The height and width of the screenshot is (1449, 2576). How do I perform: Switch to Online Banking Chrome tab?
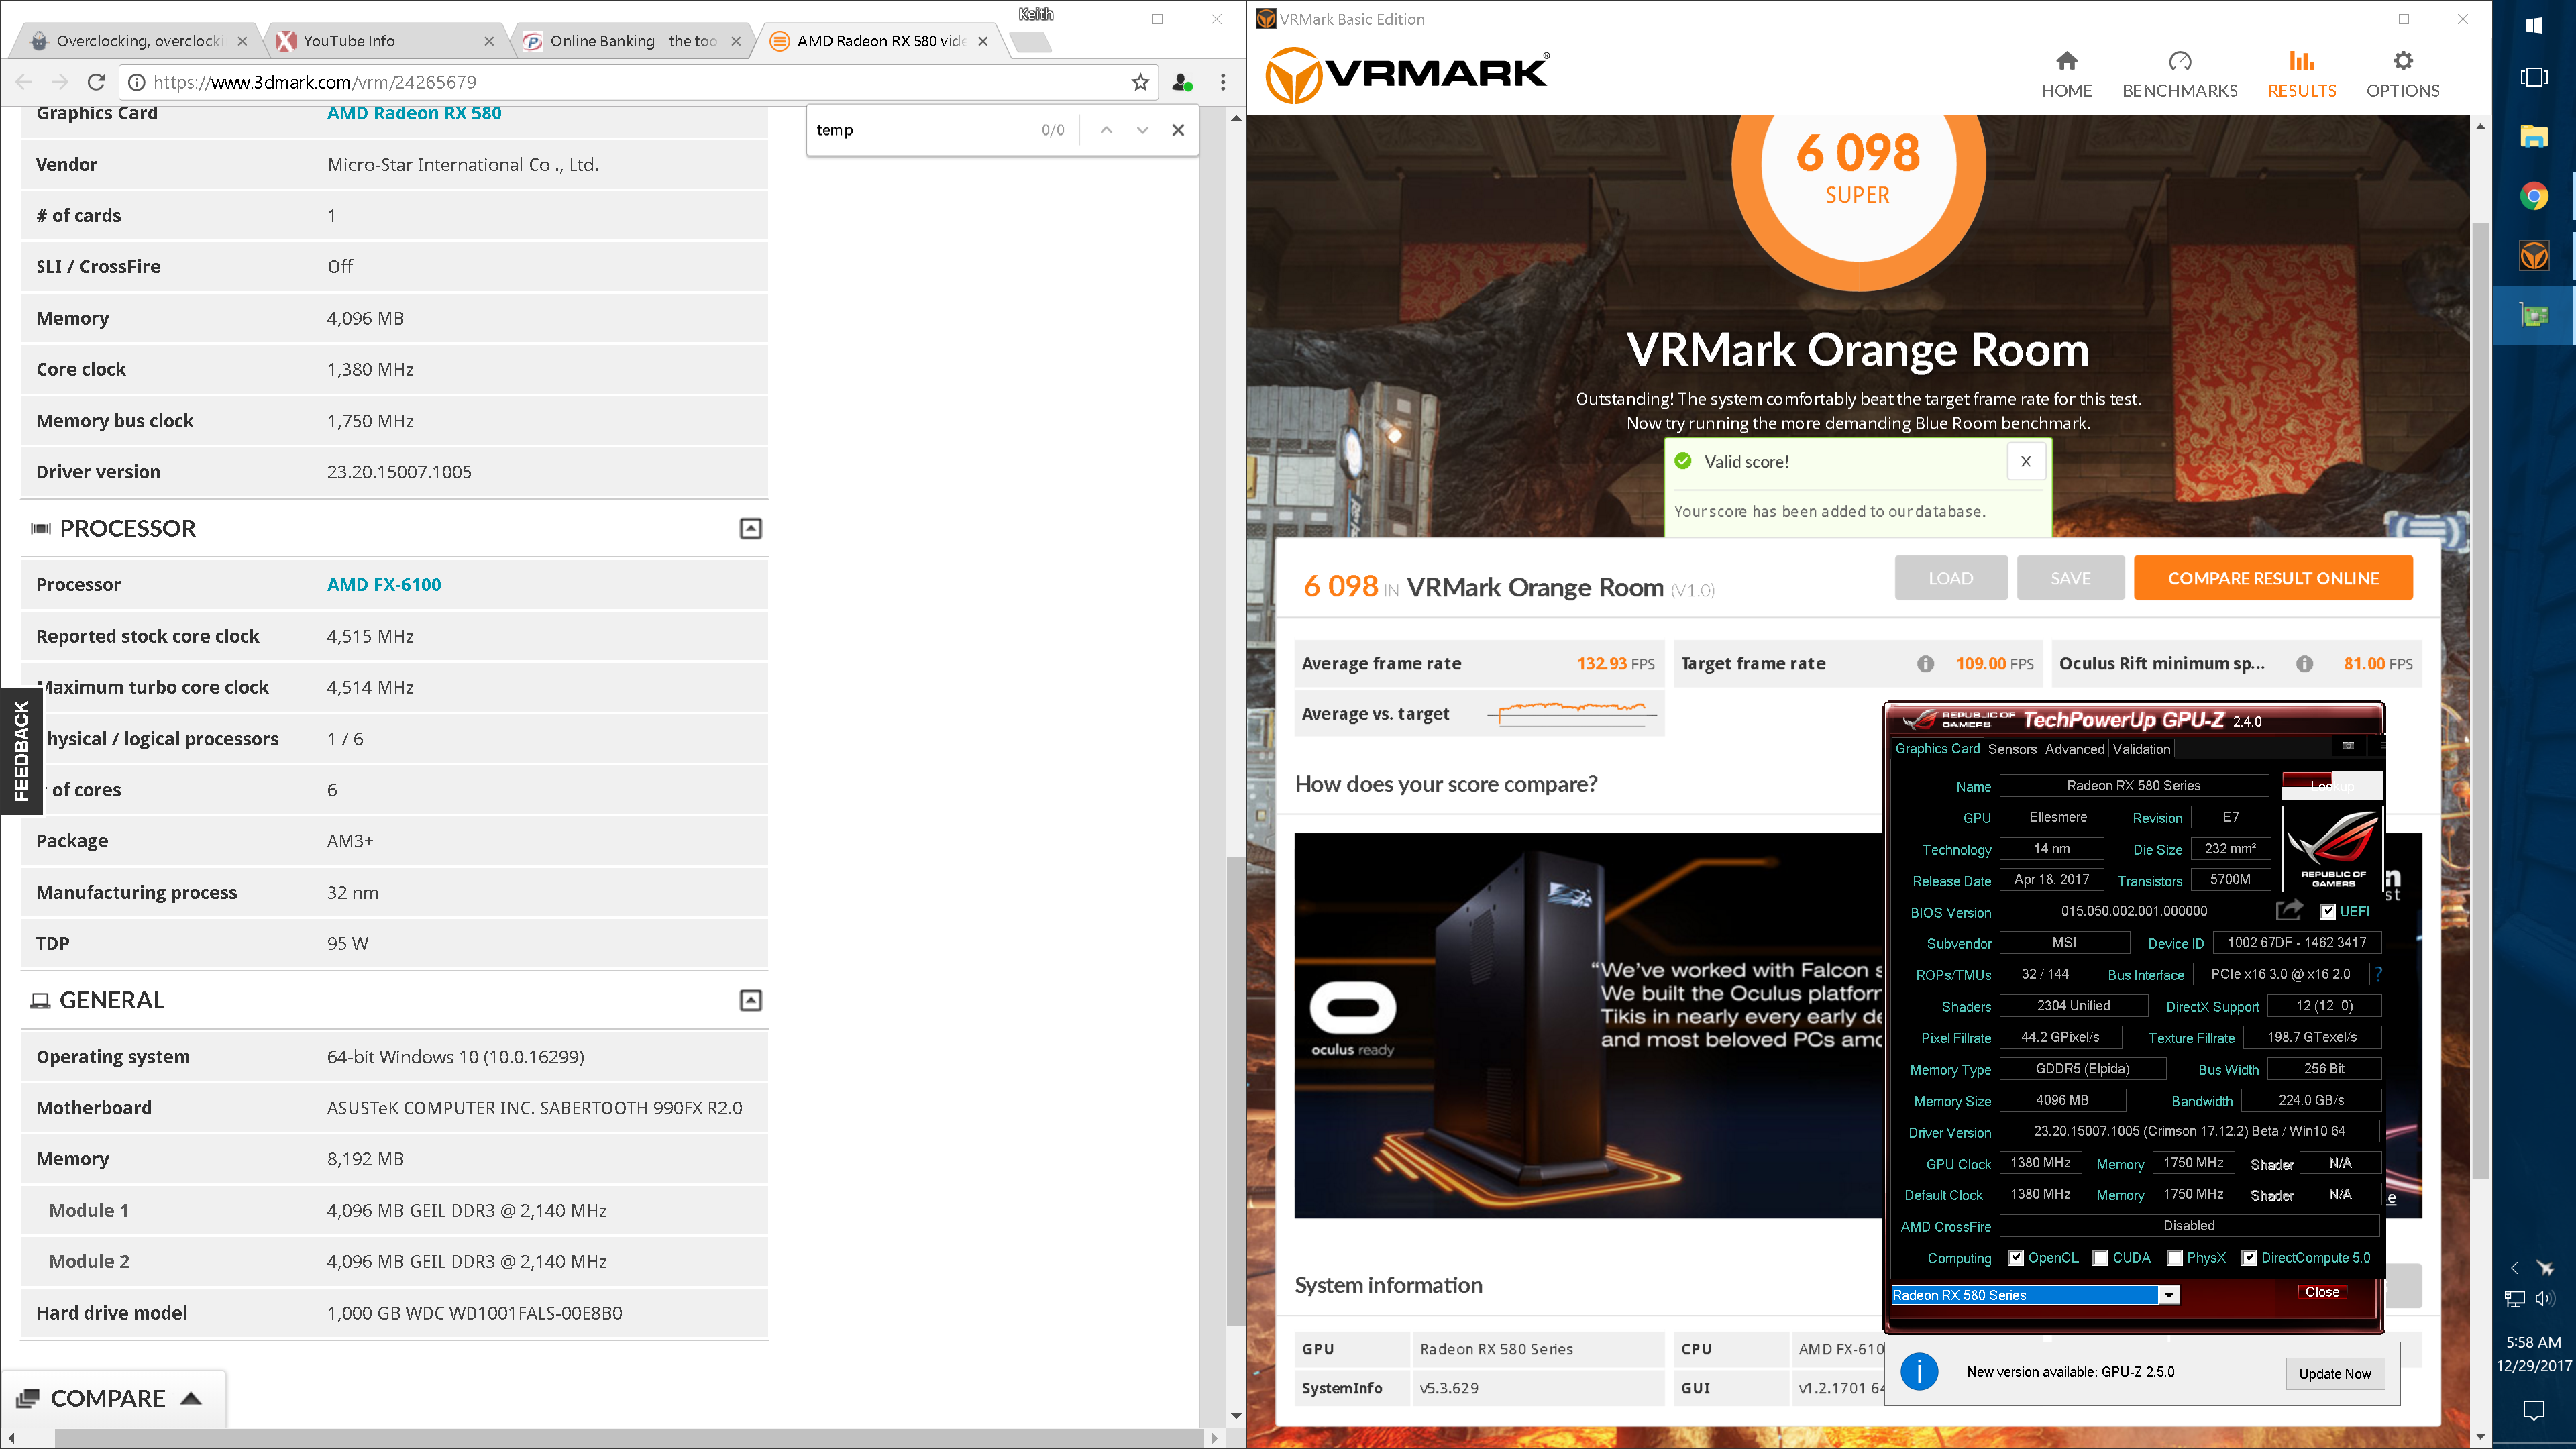(633, 41)
